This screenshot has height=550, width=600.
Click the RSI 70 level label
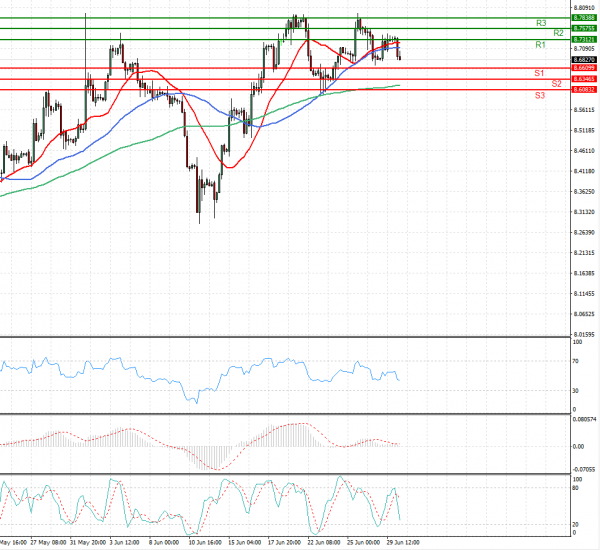[x=576, y=361]
